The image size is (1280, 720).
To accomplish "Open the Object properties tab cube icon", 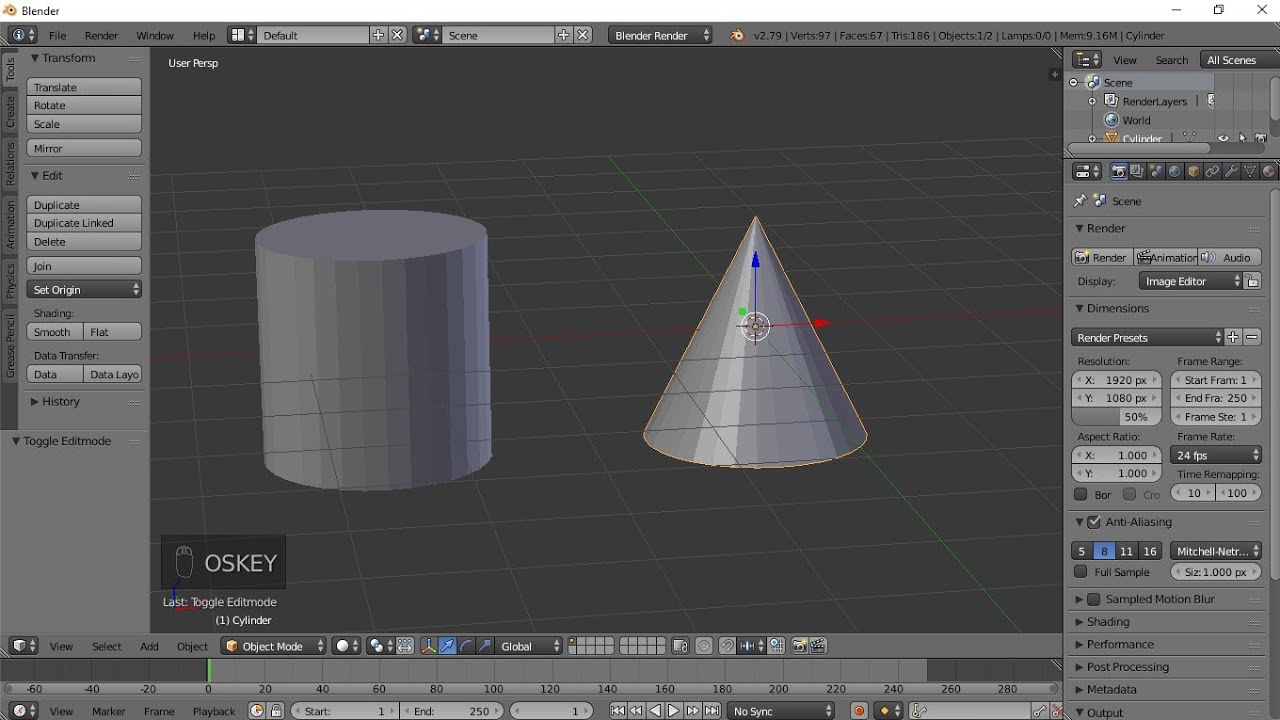I will pos(1193,172).
